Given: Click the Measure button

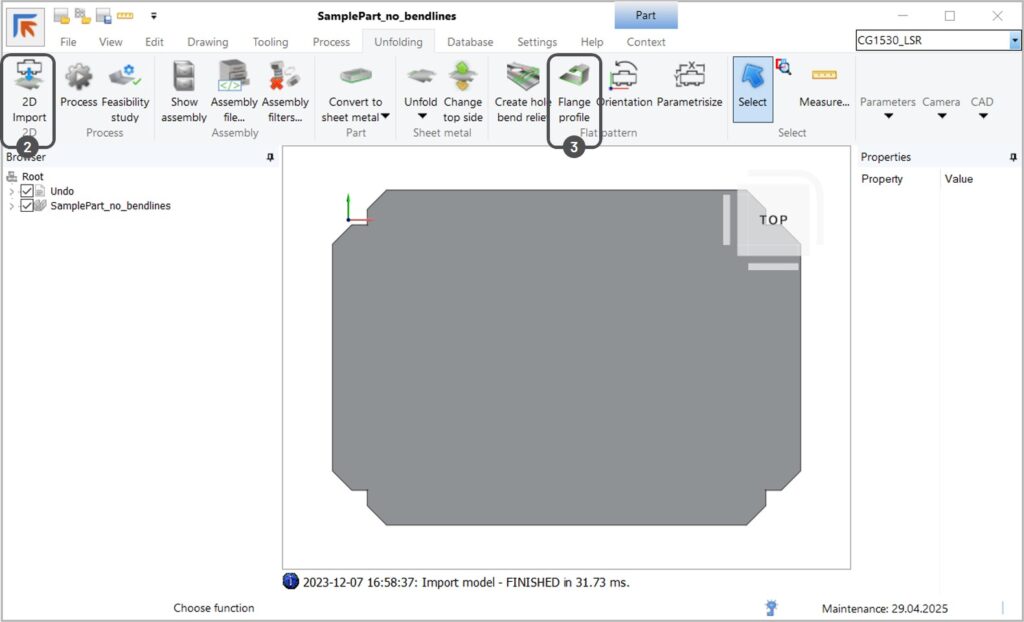Looking at the screenshot, I should 824,88.
